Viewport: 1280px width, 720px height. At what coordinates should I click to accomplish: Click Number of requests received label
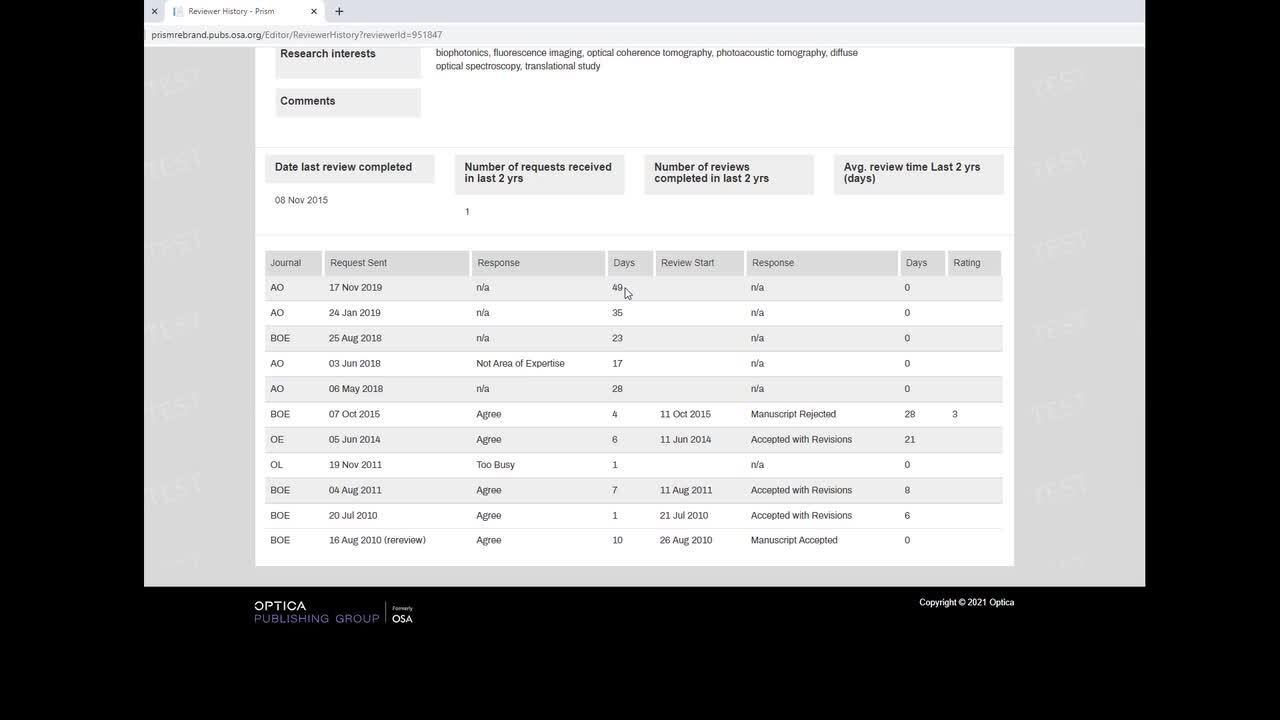(538, 173)
